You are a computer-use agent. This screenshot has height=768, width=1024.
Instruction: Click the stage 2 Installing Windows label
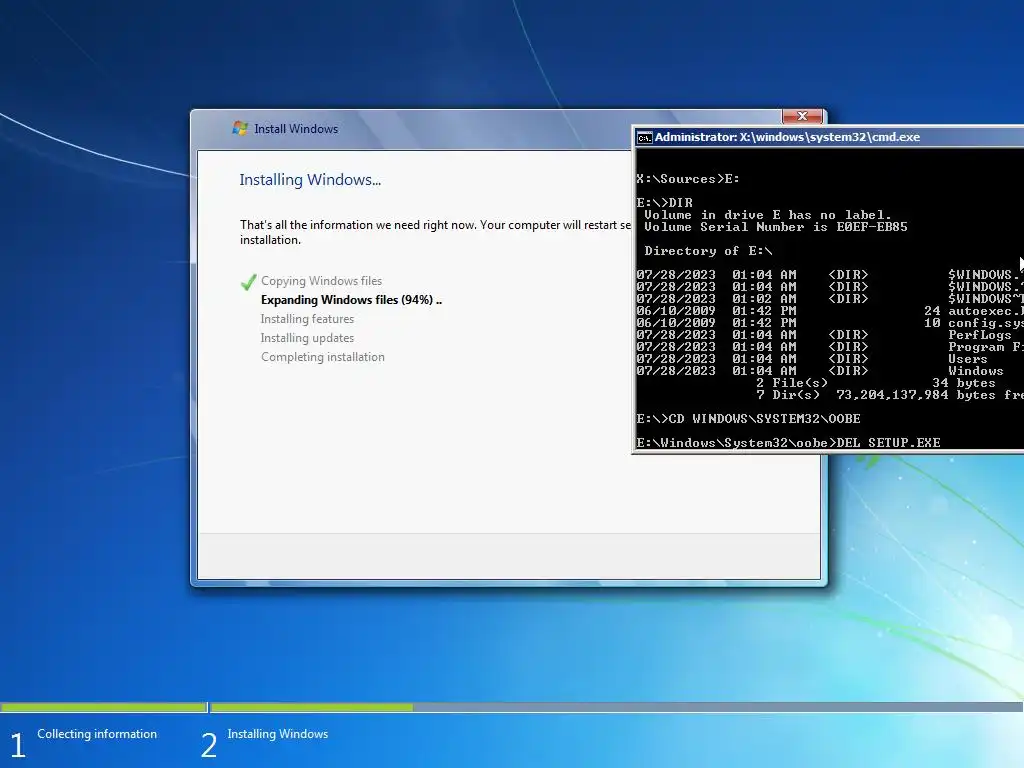pos(278,734)
